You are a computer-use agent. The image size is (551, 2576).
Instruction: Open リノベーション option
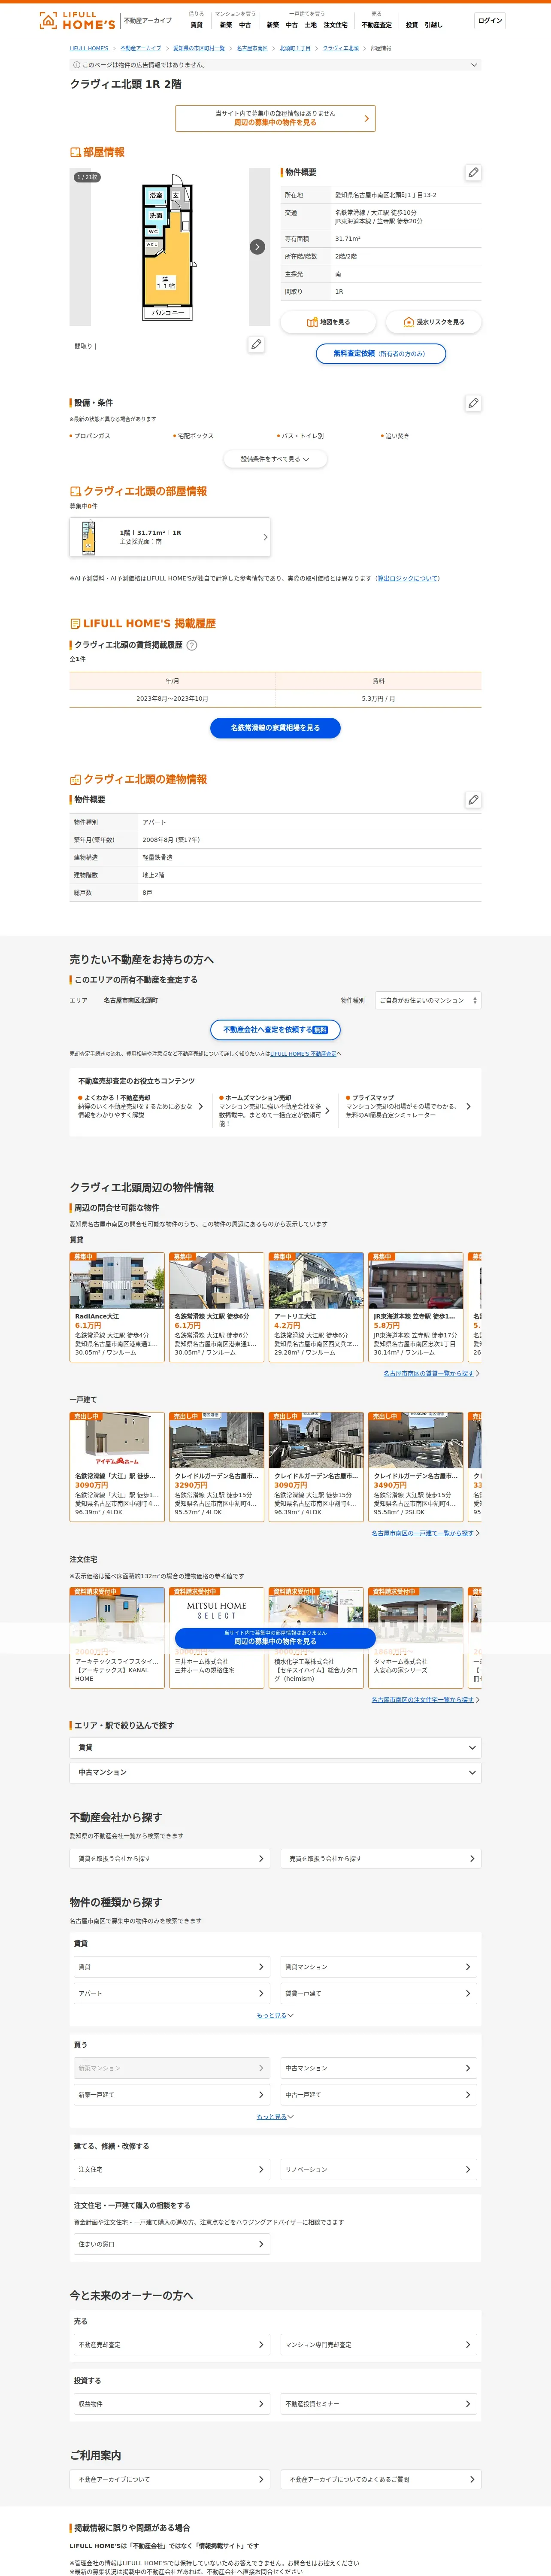click(x=378, y=2169)
